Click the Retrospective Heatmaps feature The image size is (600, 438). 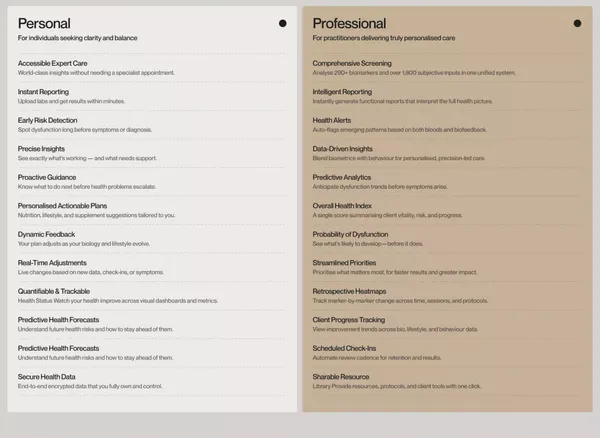pyautogui.click(x=349, y=291)
